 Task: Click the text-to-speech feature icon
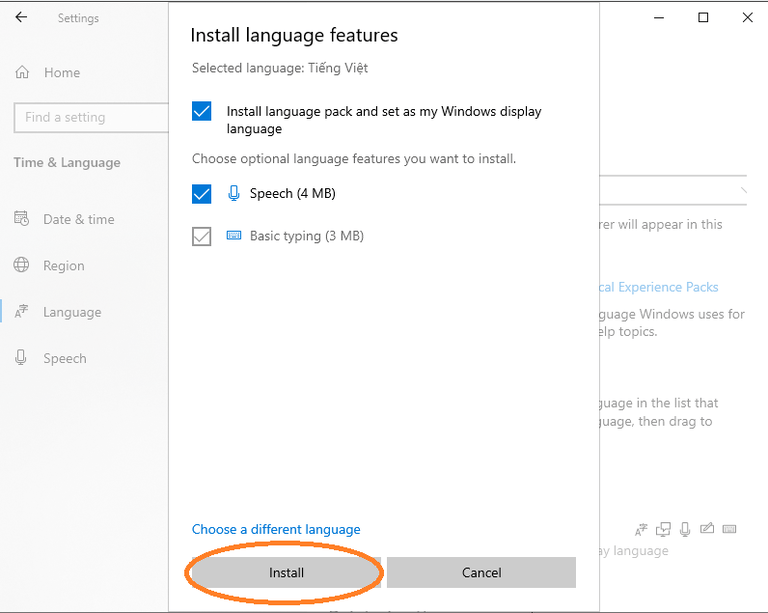[663, 529]
